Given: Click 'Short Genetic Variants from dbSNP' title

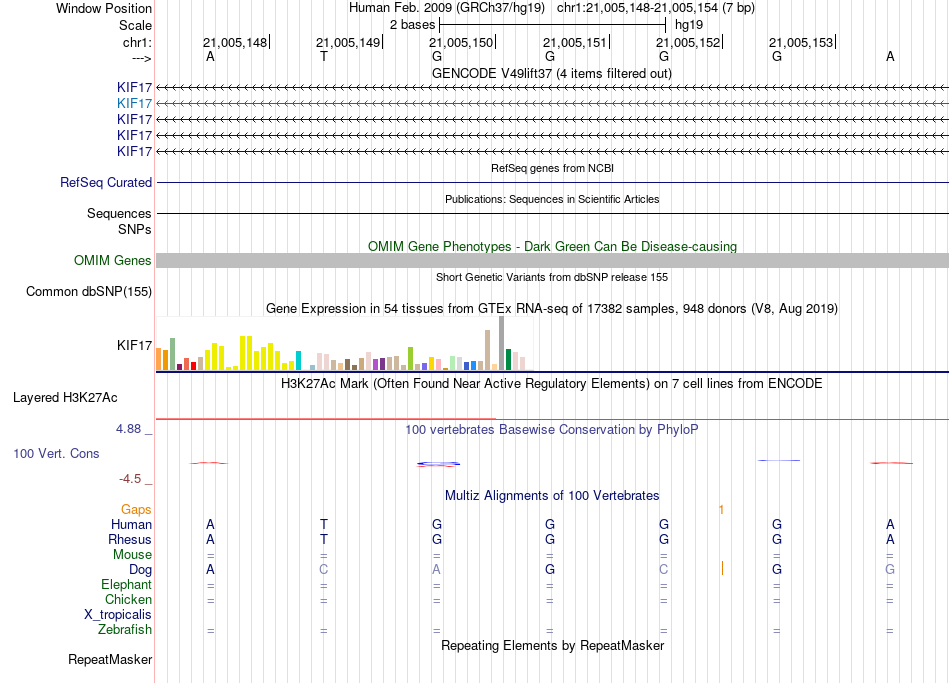Looking at the screenshot, I should tap(552, 277).
